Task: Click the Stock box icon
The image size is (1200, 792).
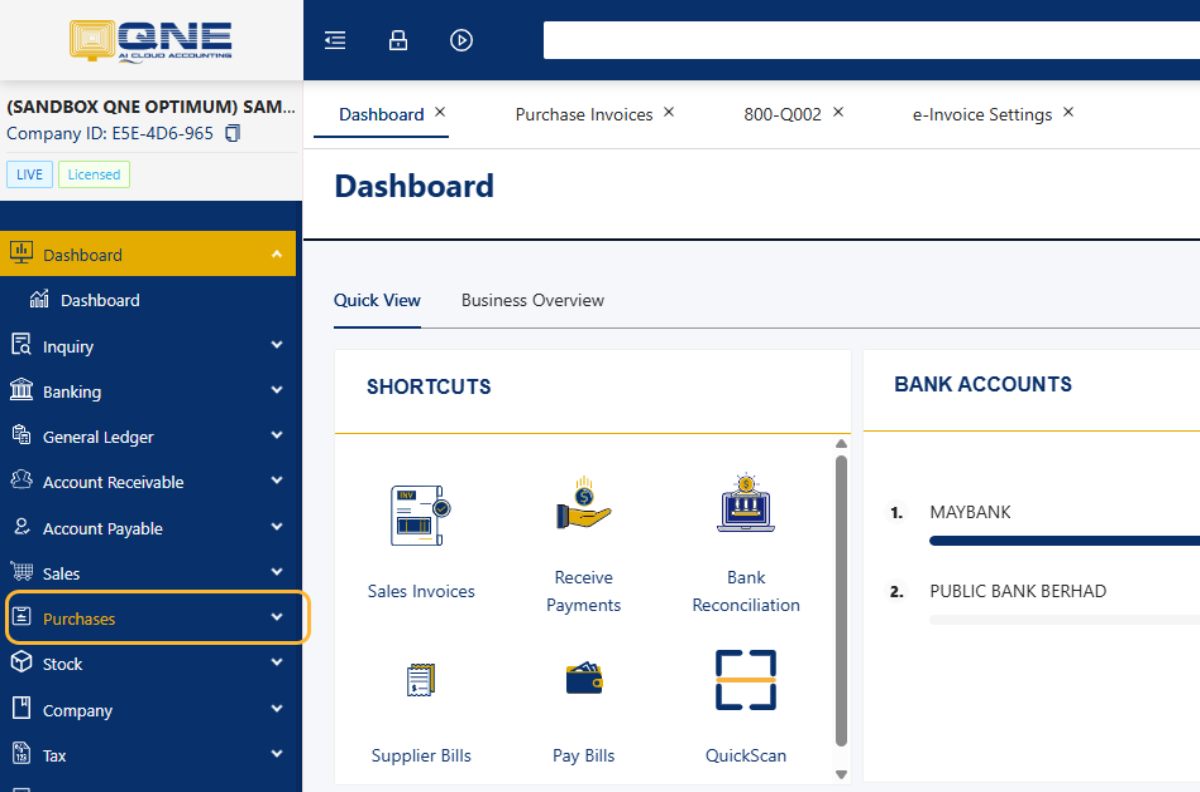Action: pyautogui.click(x=21, y=662)
